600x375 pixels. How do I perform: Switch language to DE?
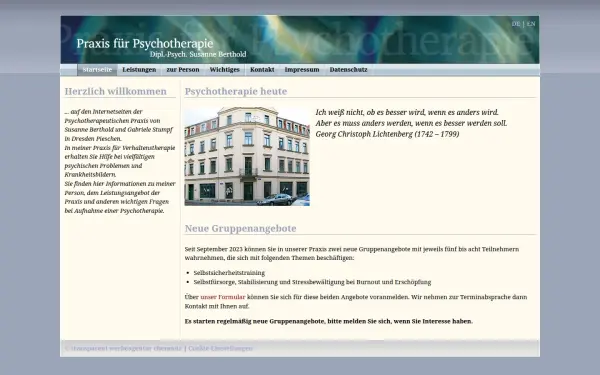pos(516,24)
